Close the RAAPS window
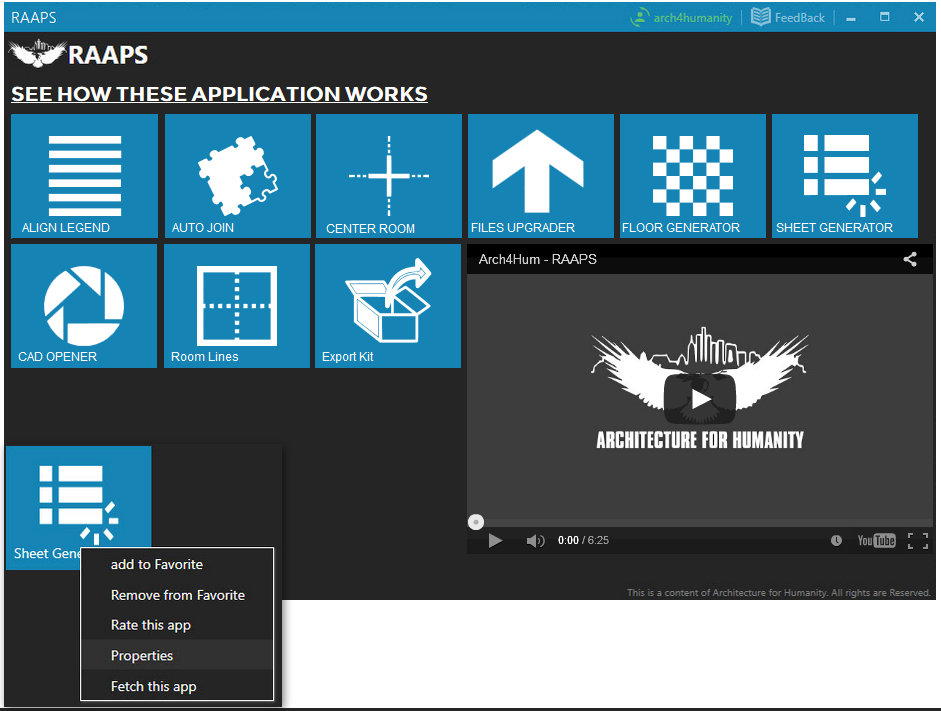Viewport: 941px width, 711px height. point(919,17)
